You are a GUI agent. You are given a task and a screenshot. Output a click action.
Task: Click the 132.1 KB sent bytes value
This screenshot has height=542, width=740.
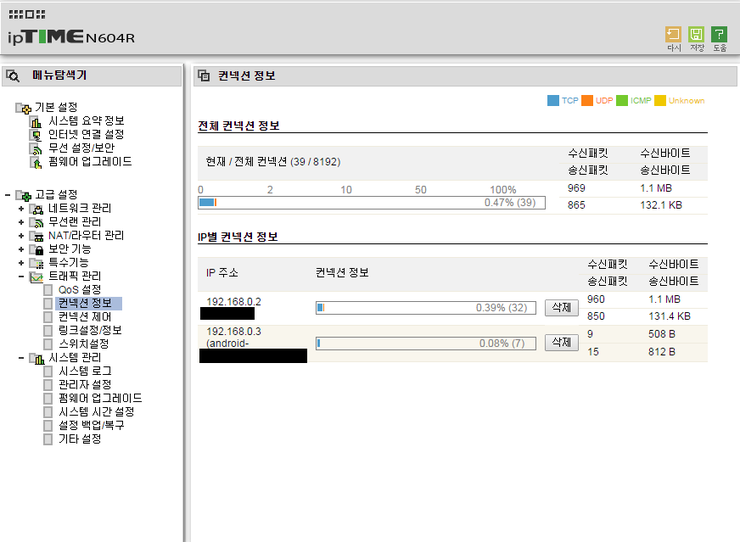click(x=661, y=205)
